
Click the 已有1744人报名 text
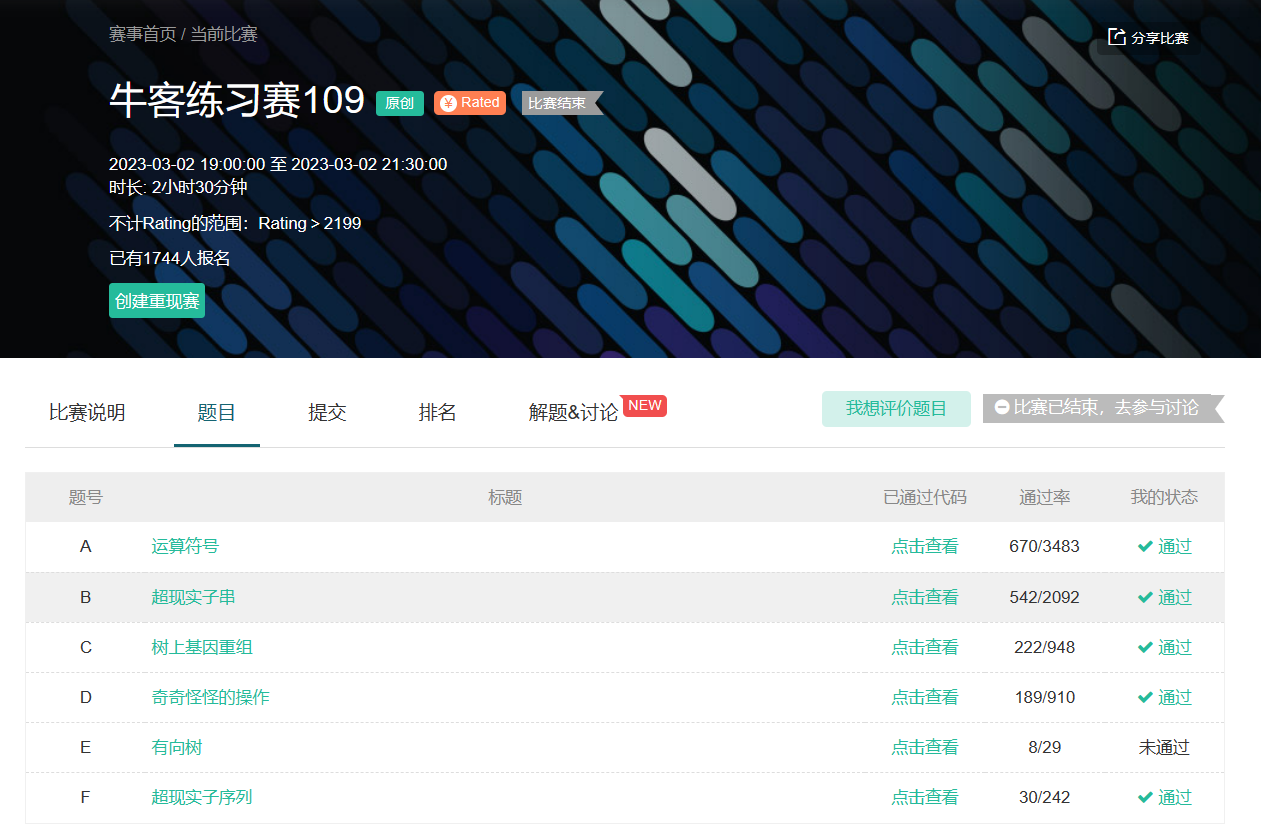pyautogui.click(x=170, y=258)
